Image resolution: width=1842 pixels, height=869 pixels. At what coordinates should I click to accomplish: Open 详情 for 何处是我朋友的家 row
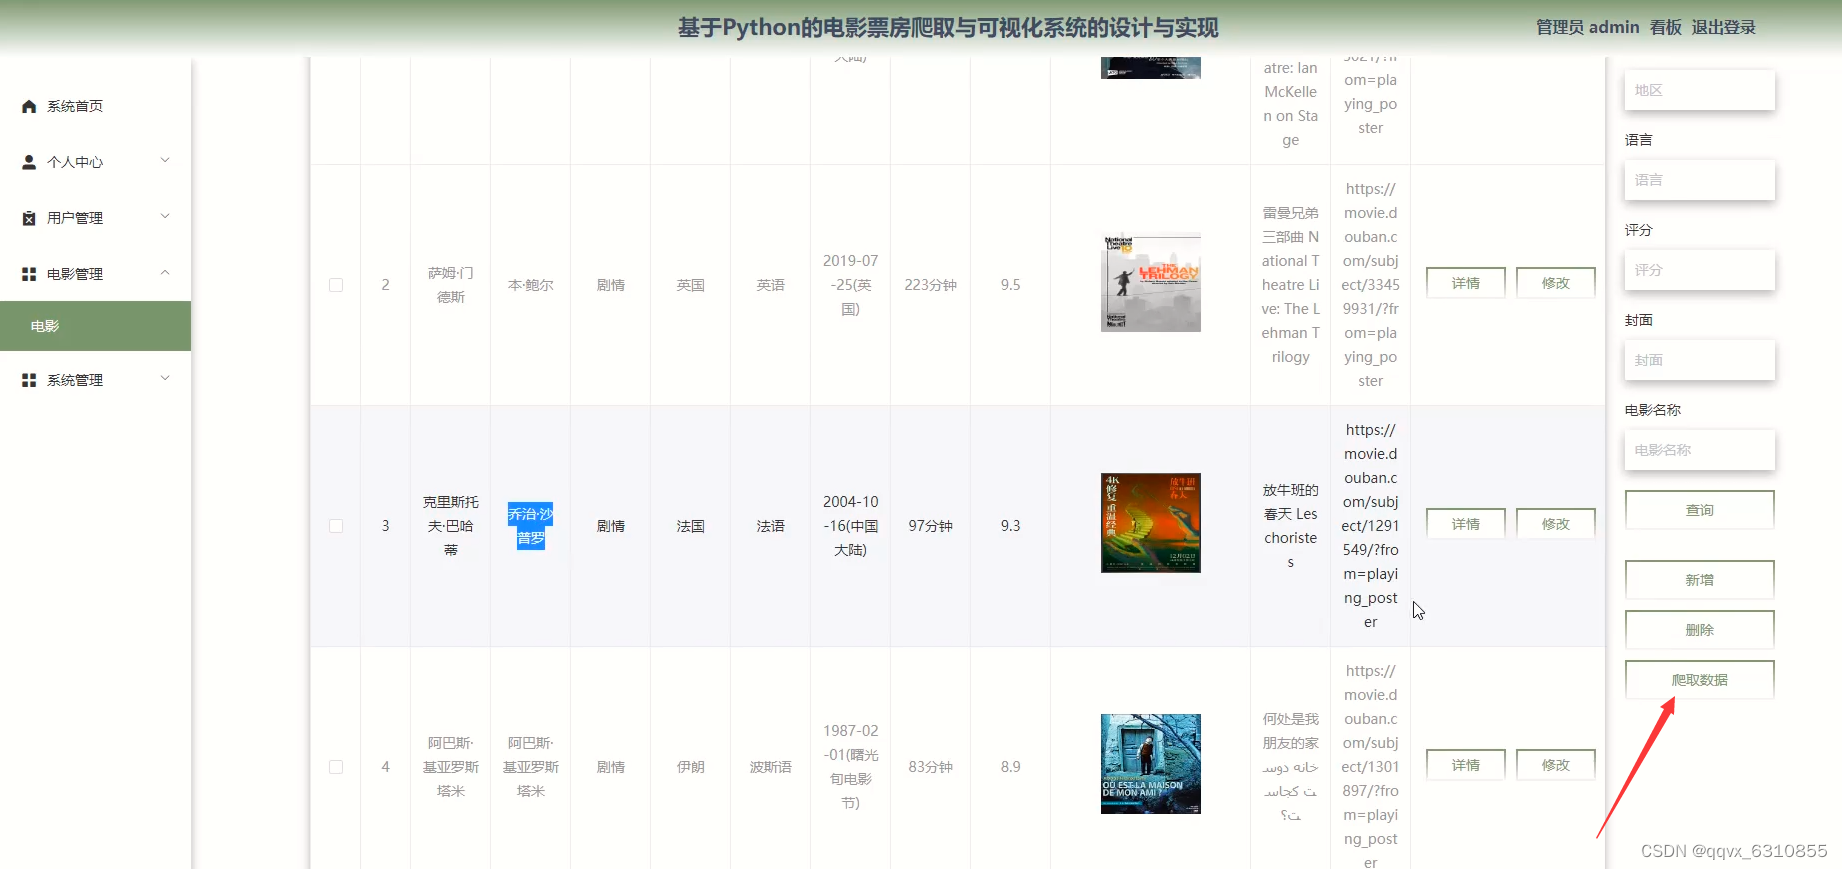pos(1466,765)
